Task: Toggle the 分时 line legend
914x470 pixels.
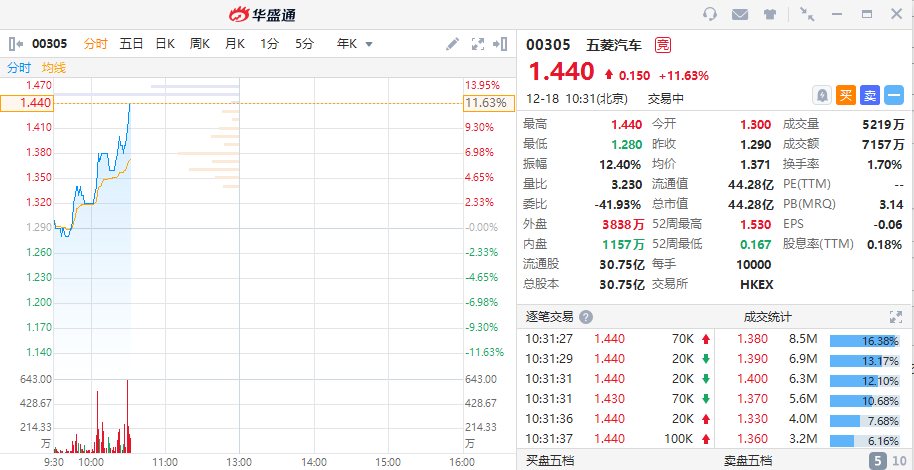Action: 19,68
